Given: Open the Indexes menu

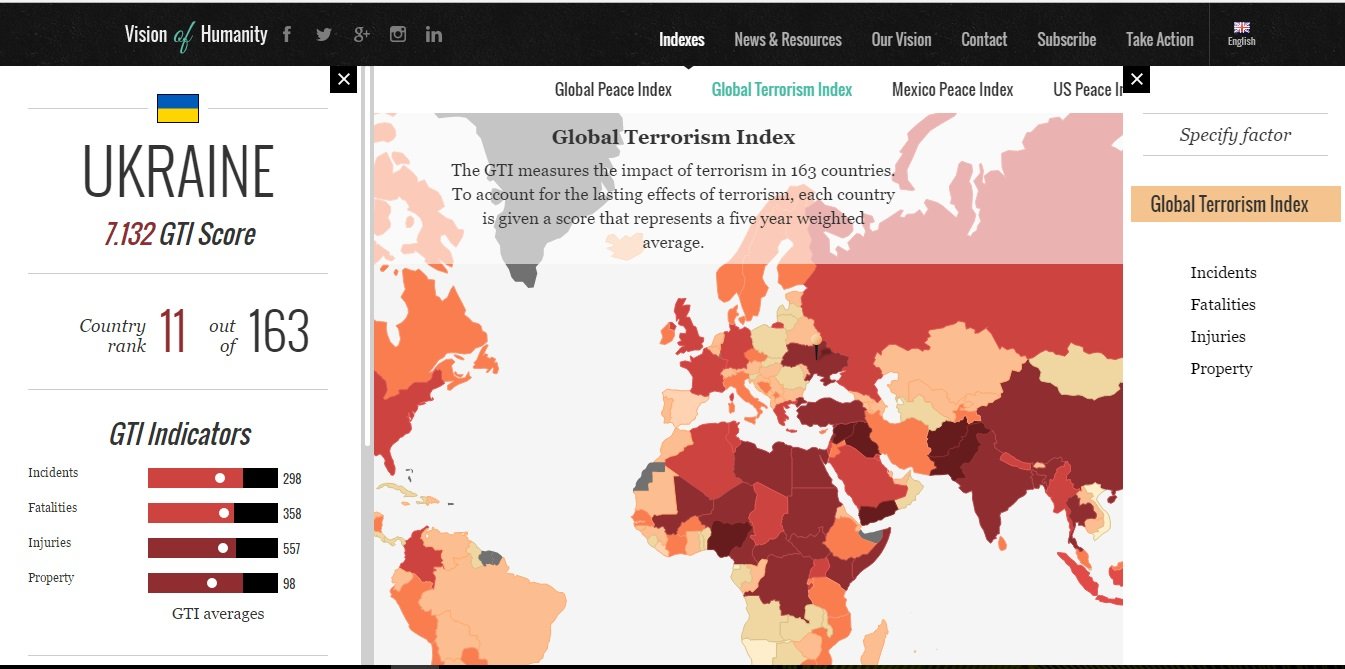Looking at the screenshot, I should click(x=682, y=40).
